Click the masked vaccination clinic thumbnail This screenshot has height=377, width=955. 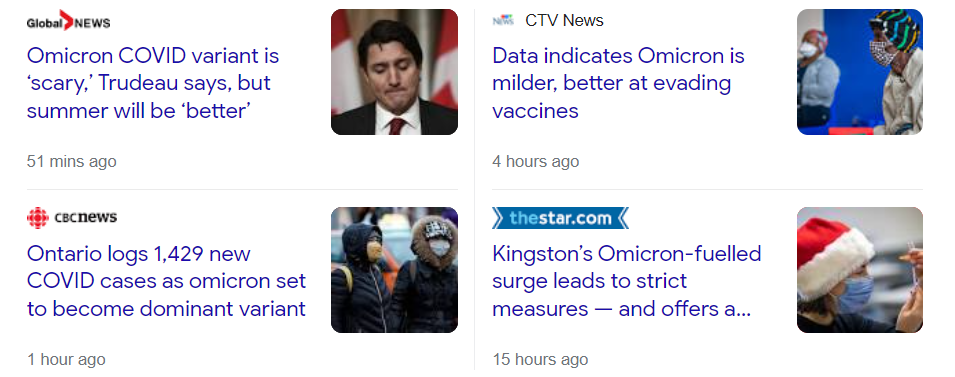click(859, 72)
